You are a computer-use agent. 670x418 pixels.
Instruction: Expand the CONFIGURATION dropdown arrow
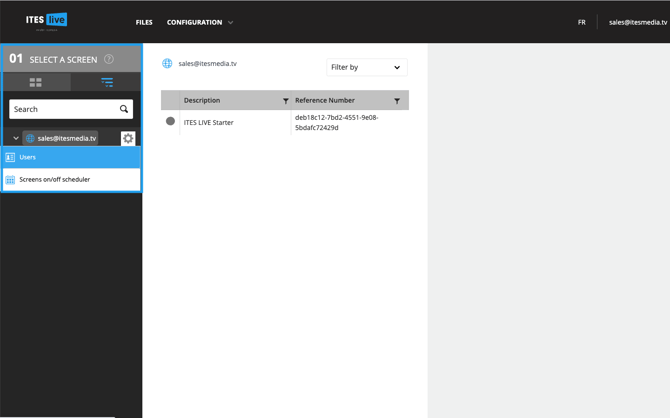point(231,22)
